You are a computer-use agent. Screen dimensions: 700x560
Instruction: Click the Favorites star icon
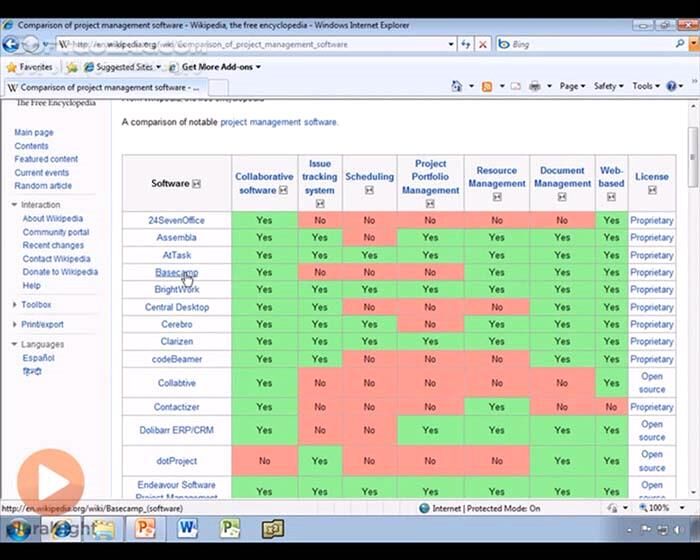[12, 67]
